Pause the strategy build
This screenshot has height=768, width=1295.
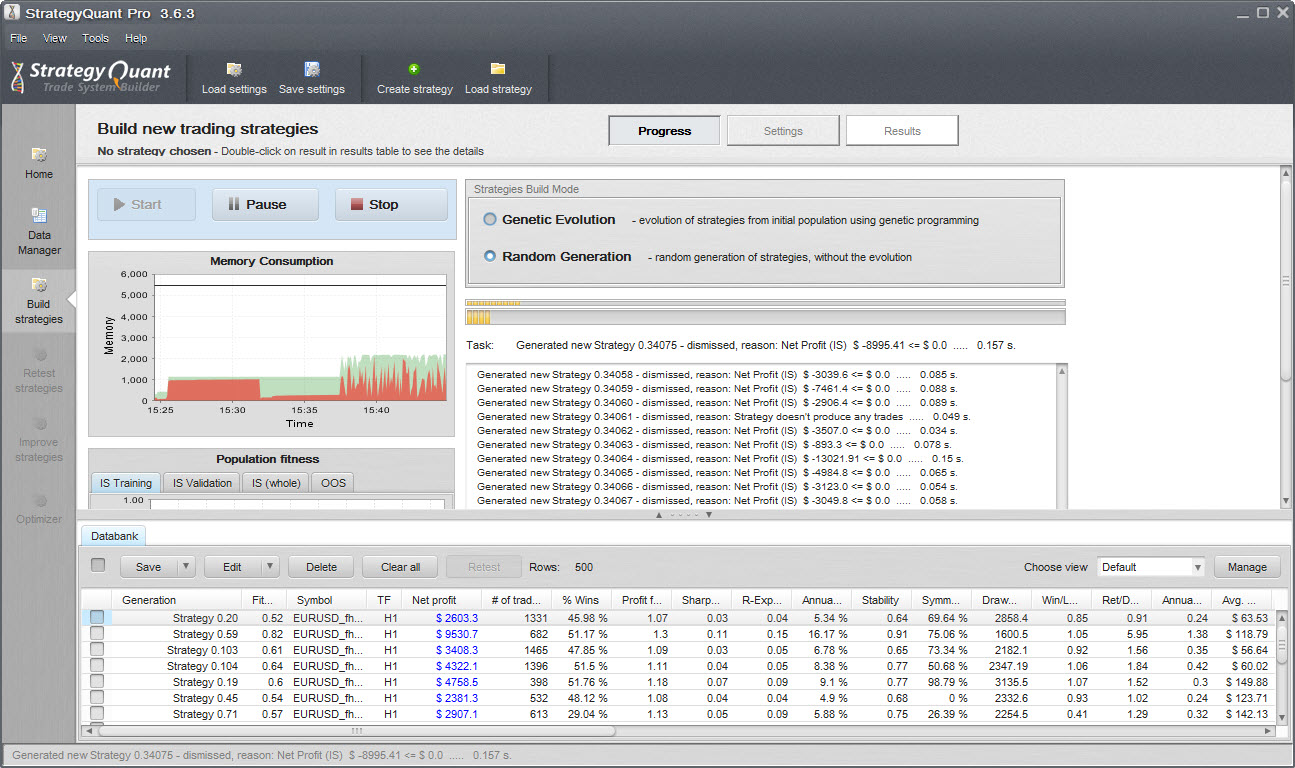pos(265,204)
